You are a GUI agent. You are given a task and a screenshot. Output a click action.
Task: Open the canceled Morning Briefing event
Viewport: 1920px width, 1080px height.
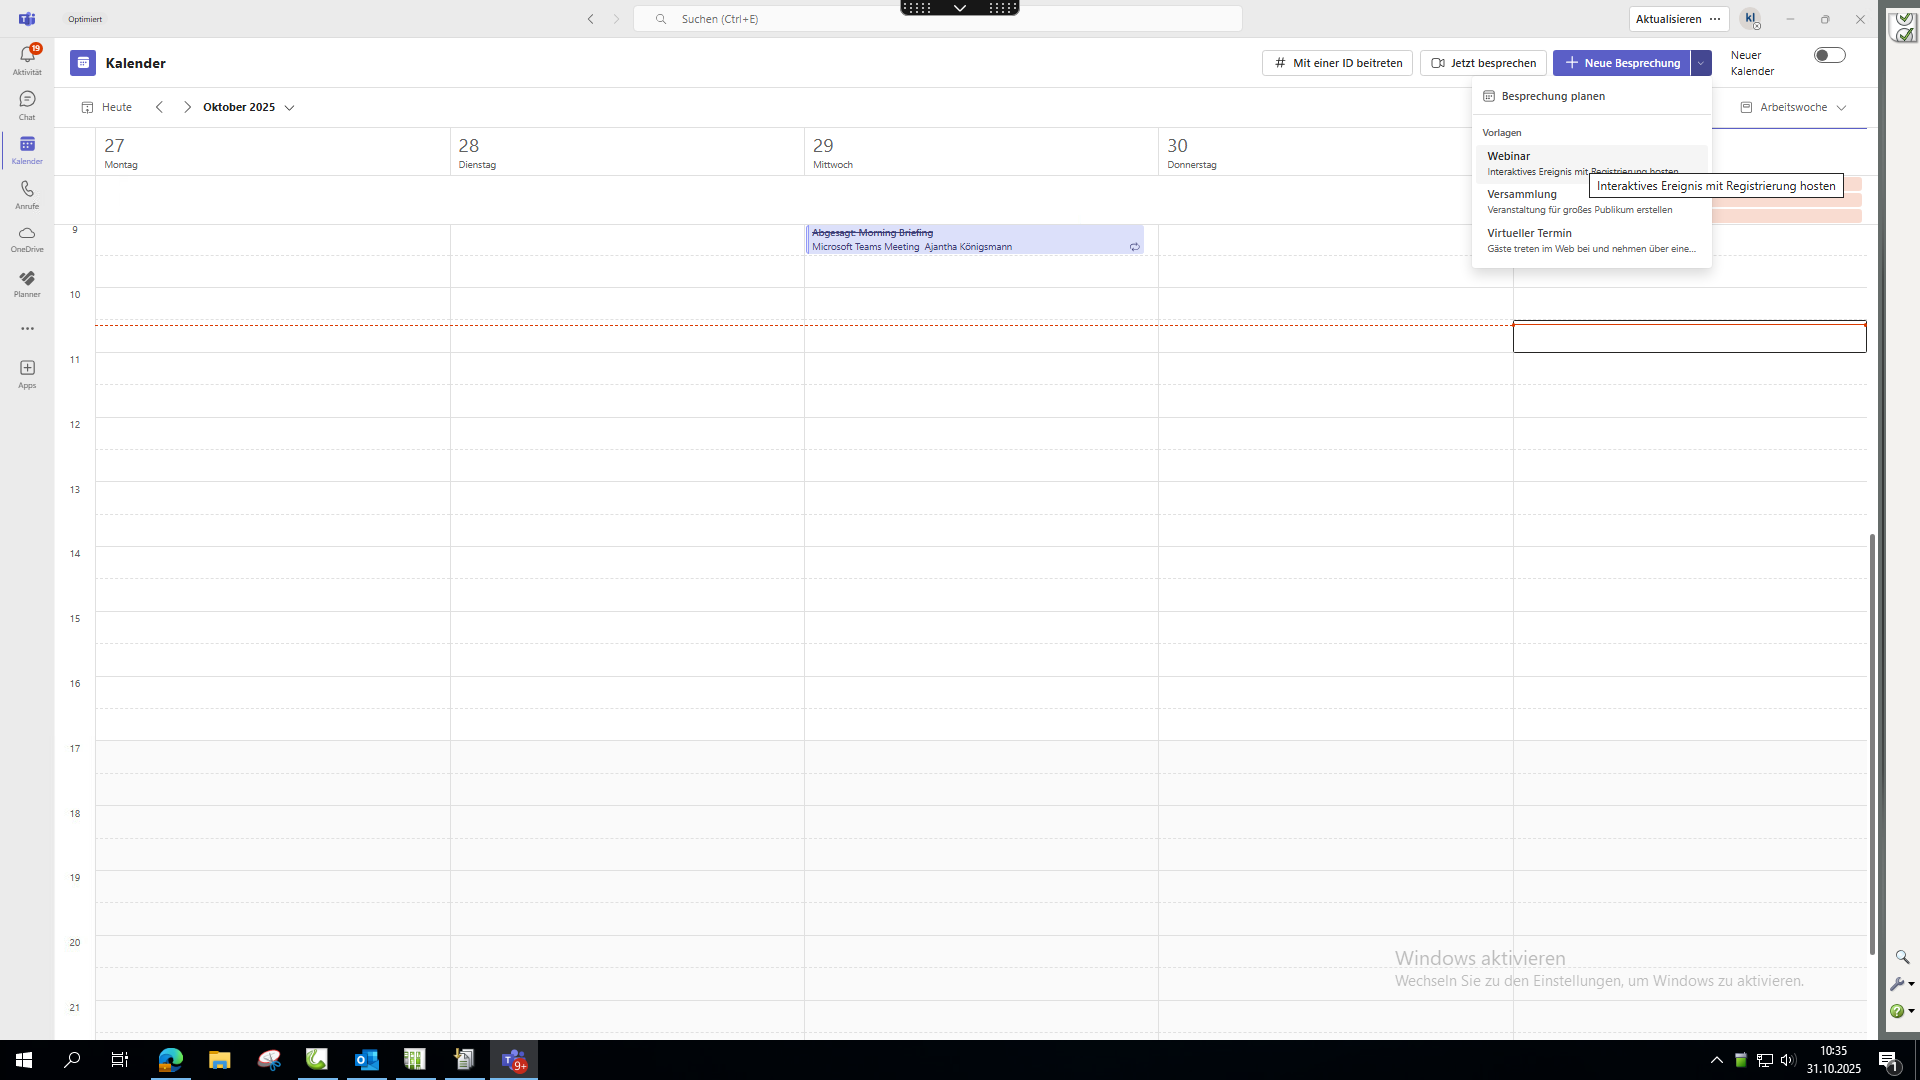pos(974,239)
